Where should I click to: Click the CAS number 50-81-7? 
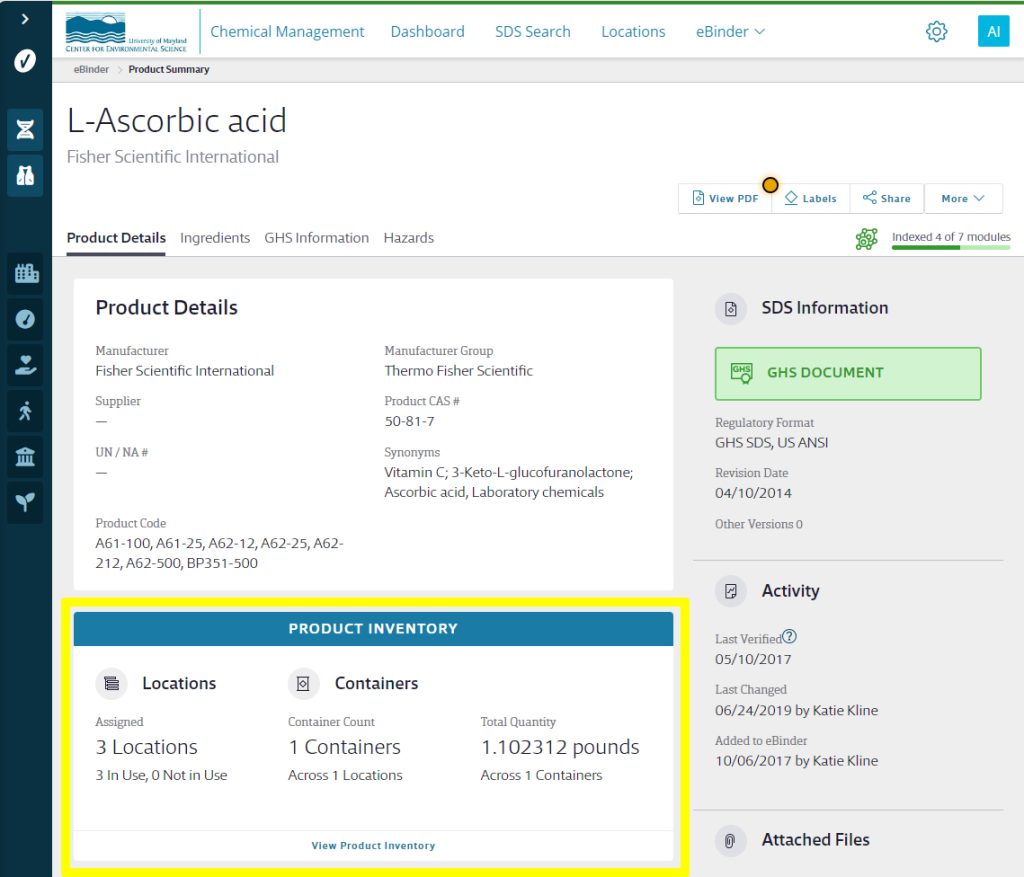409,421
